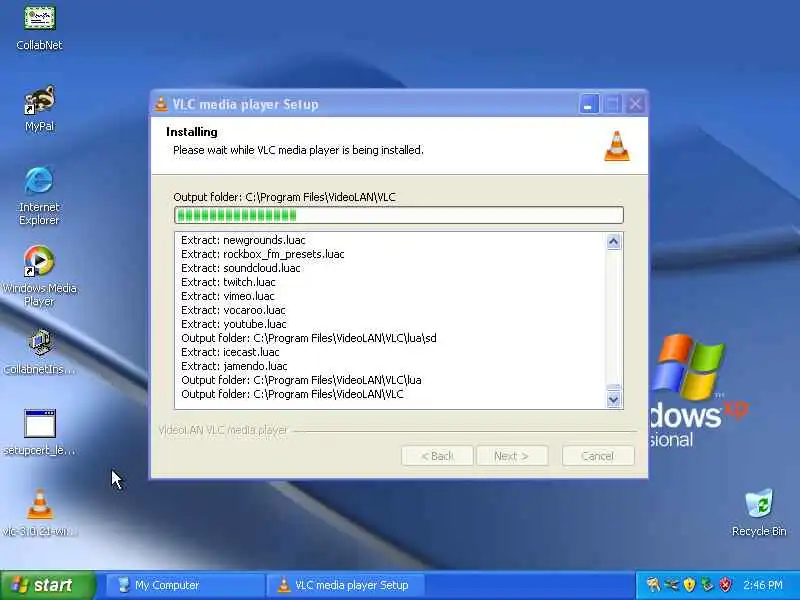The height and width of the screenshot is (600, 800).
Task: Select the collabnetIns... desktop icon
Action: pos(39,352)
